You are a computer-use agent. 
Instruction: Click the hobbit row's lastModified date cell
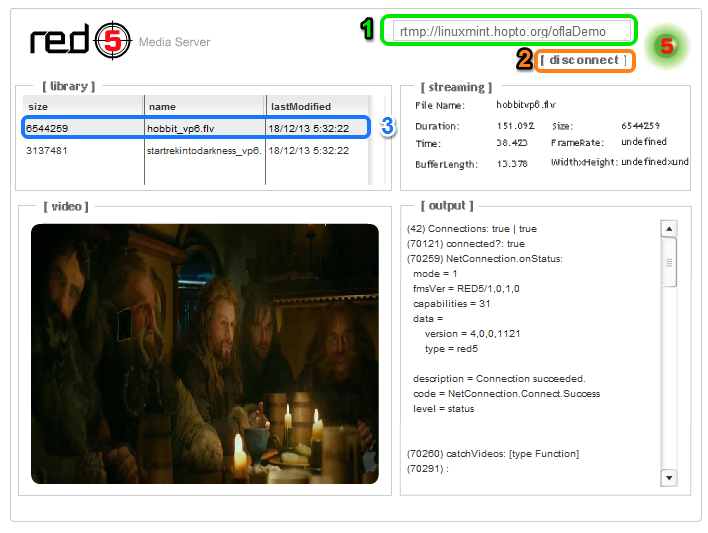pos(309,129)
